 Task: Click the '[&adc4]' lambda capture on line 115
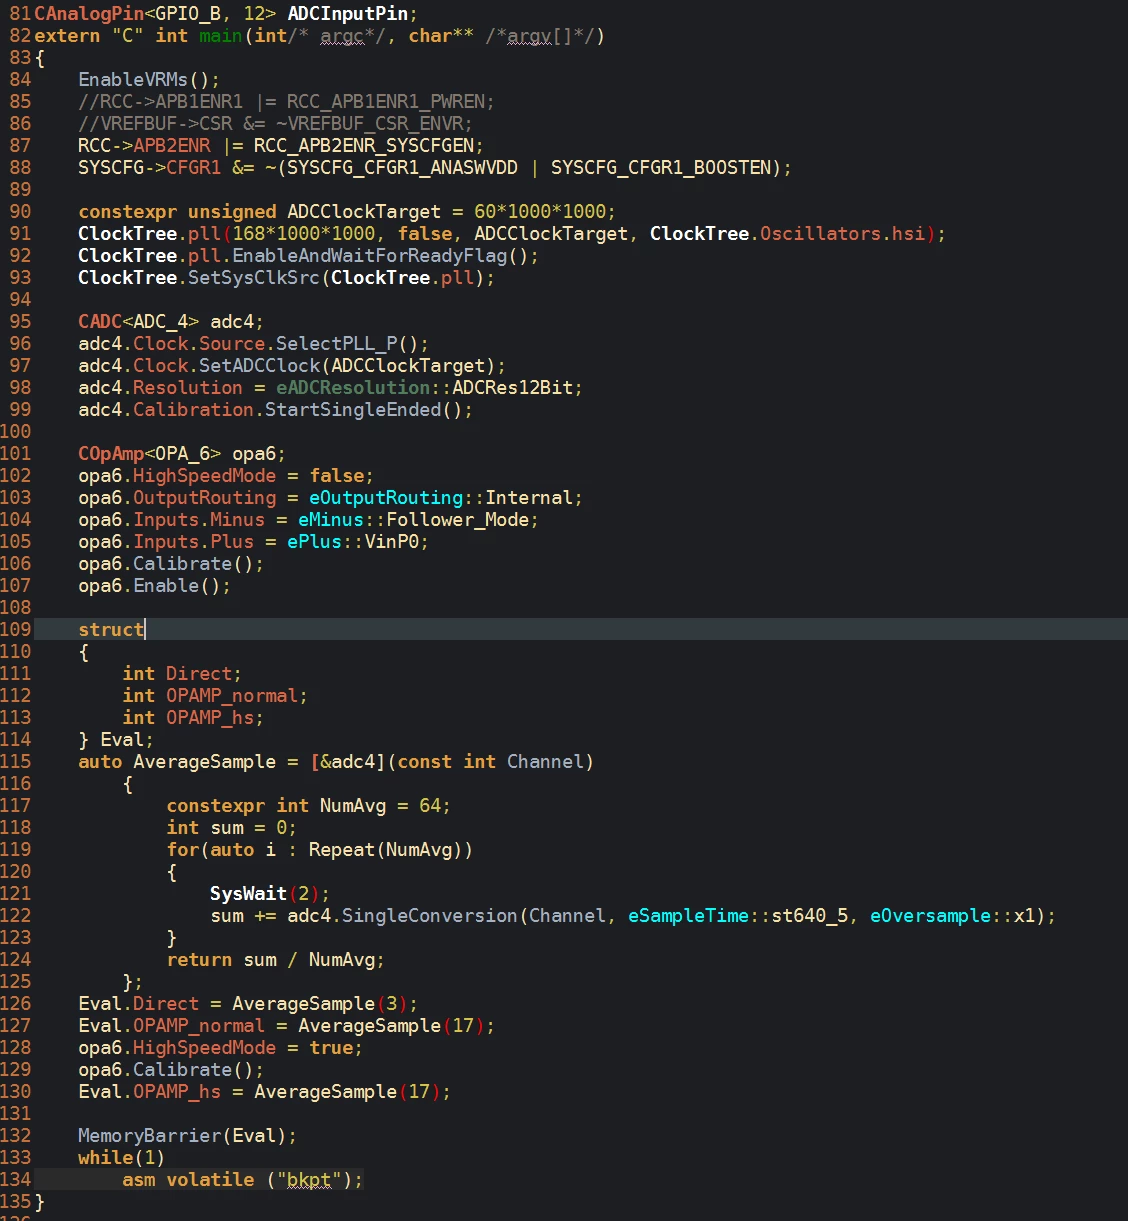[347, 761]
